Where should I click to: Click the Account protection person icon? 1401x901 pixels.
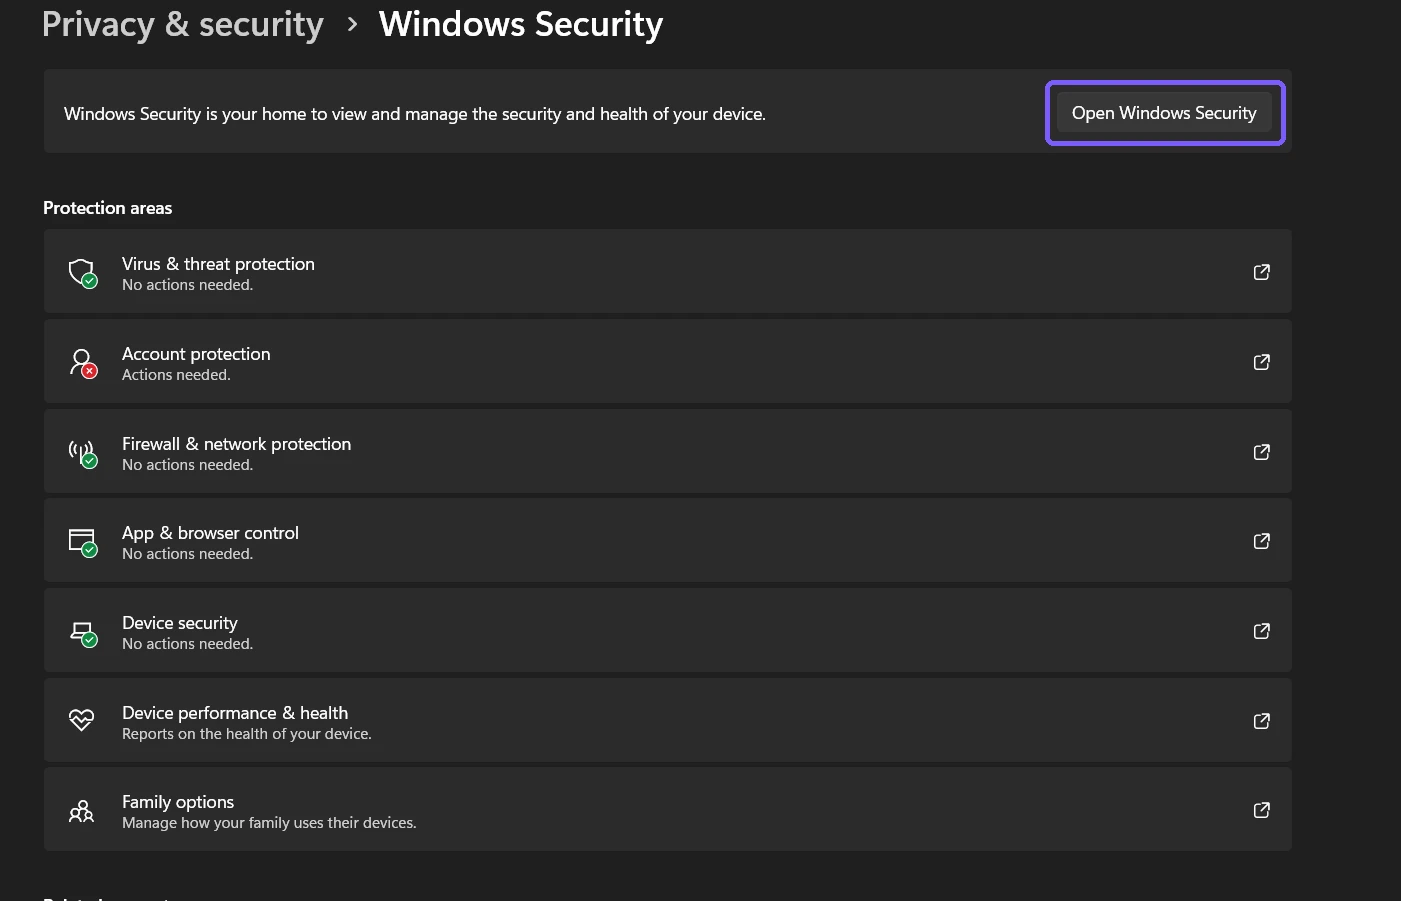(82, 362)
